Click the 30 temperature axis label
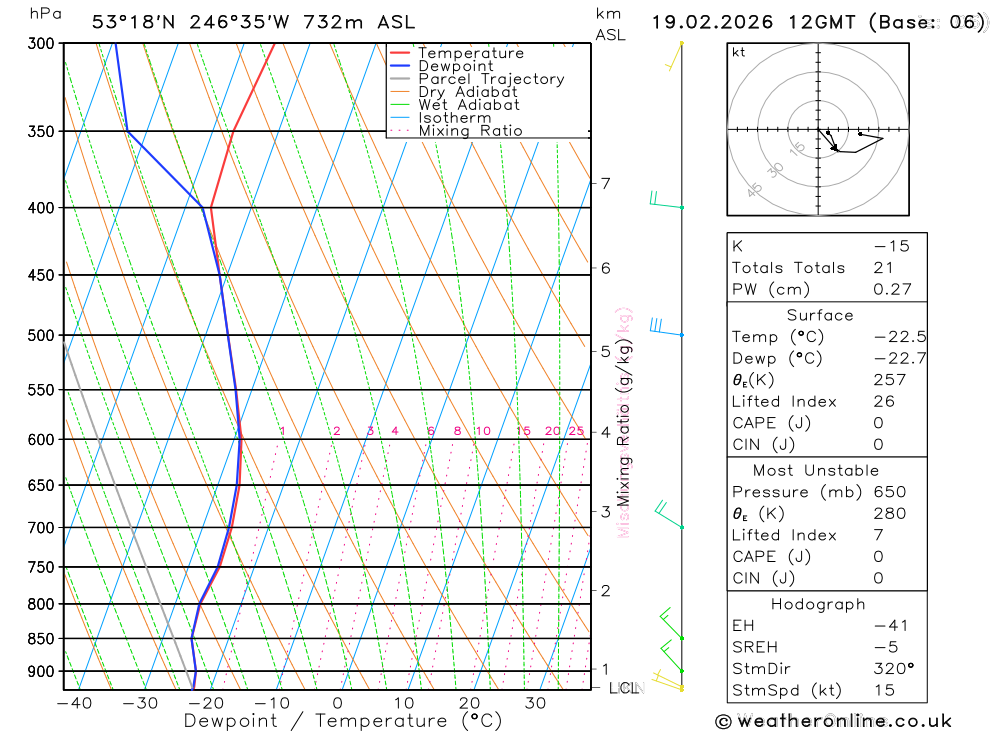Screen dimensions: 1000x733 click(x=535, y=704)
